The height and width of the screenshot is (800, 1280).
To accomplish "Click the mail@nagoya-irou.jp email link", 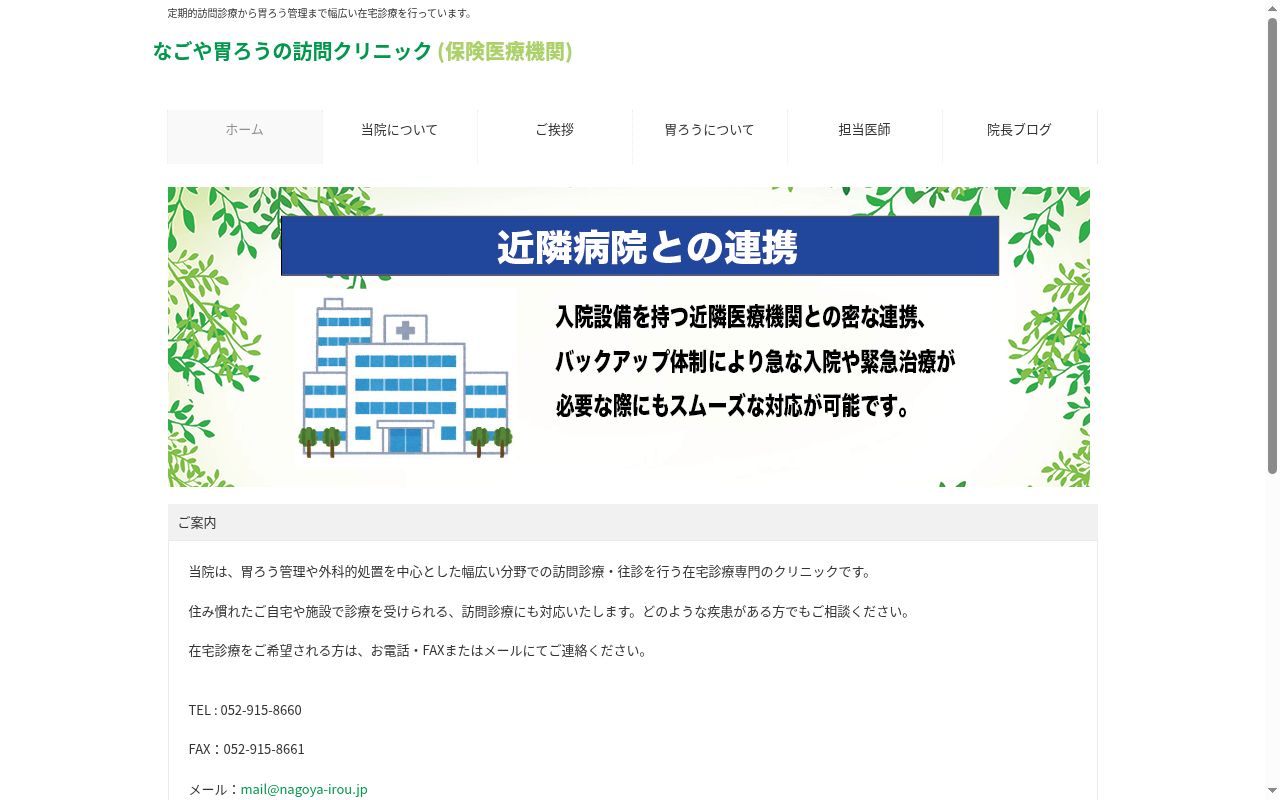I will 304,789.
